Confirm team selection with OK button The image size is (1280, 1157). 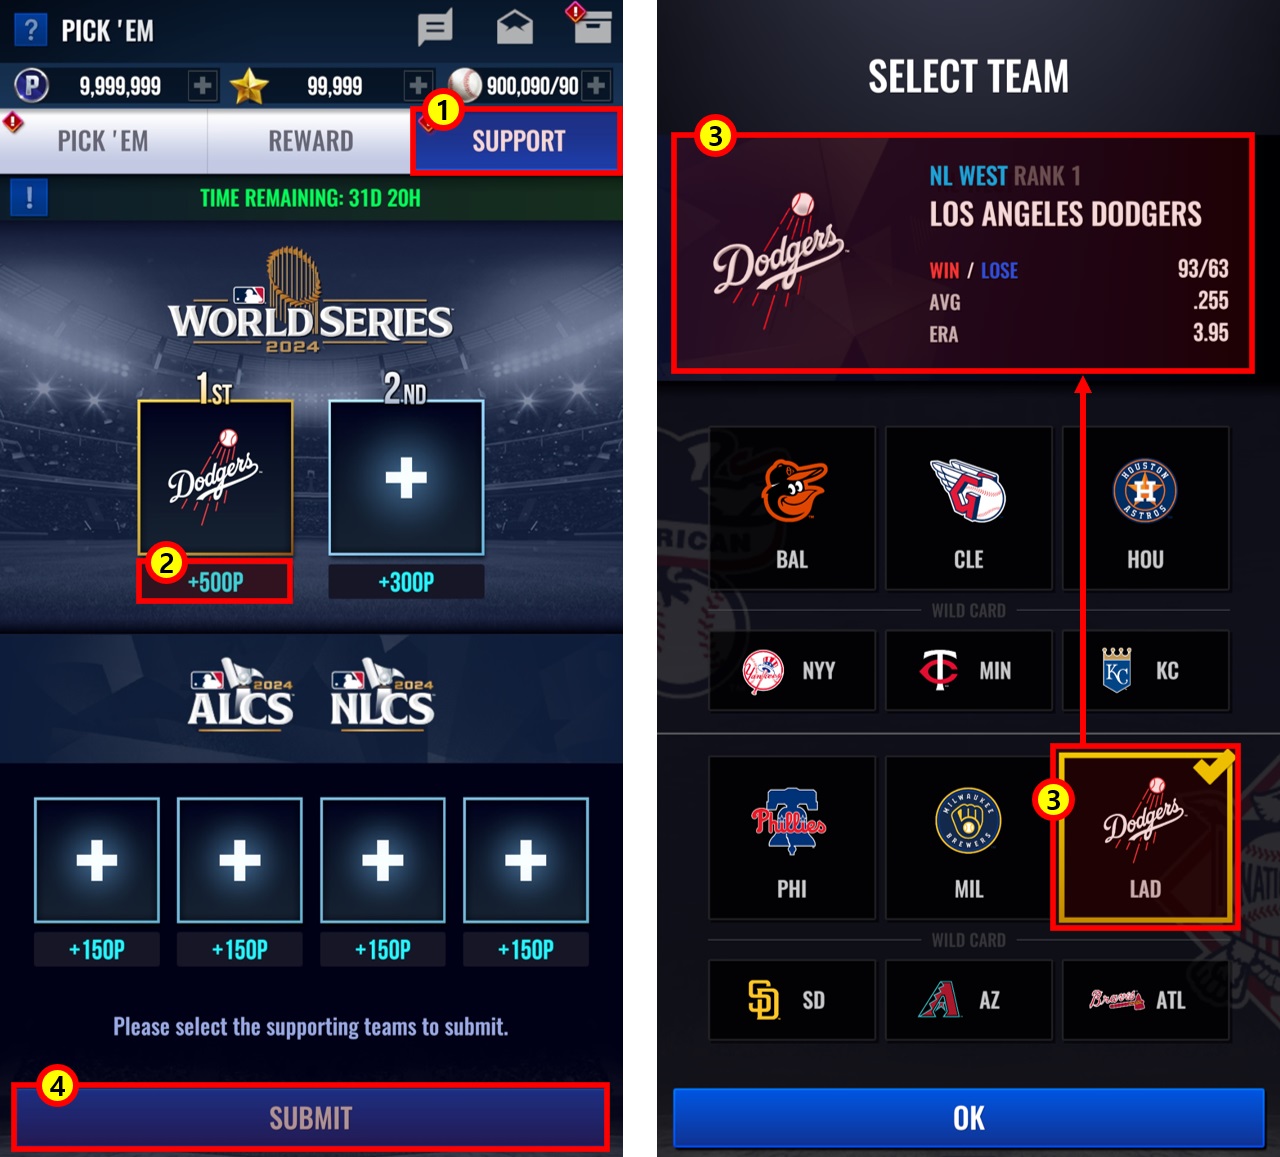[968, 1117]
